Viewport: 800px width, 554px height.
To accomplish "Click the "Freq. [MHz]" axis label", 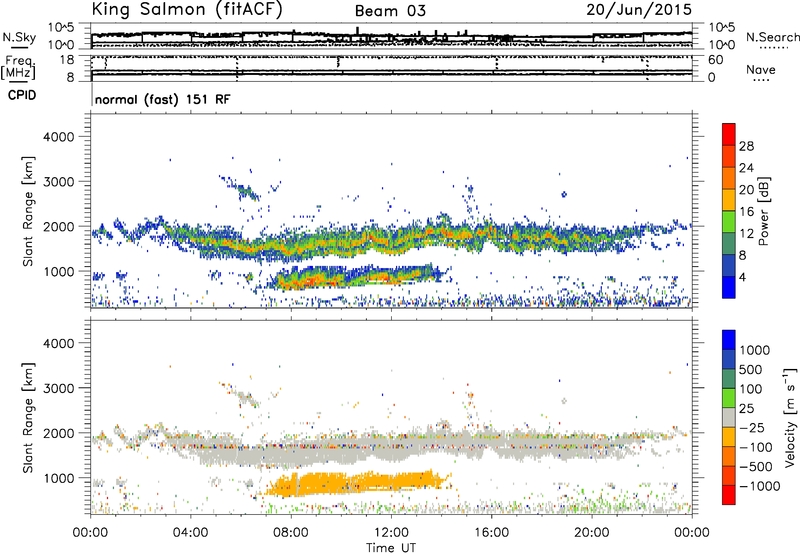I will (18, 68).
